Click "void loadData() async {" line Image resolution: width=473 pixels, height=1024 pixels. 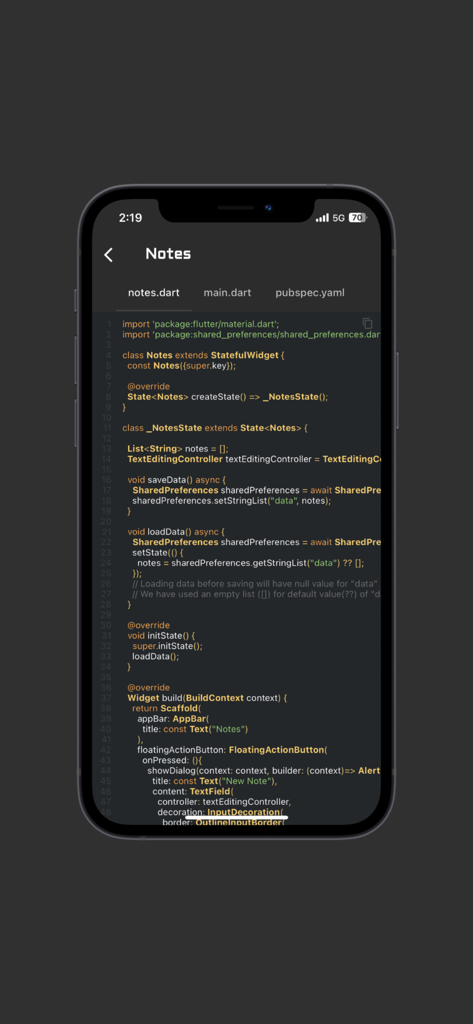tap(176, 532)
